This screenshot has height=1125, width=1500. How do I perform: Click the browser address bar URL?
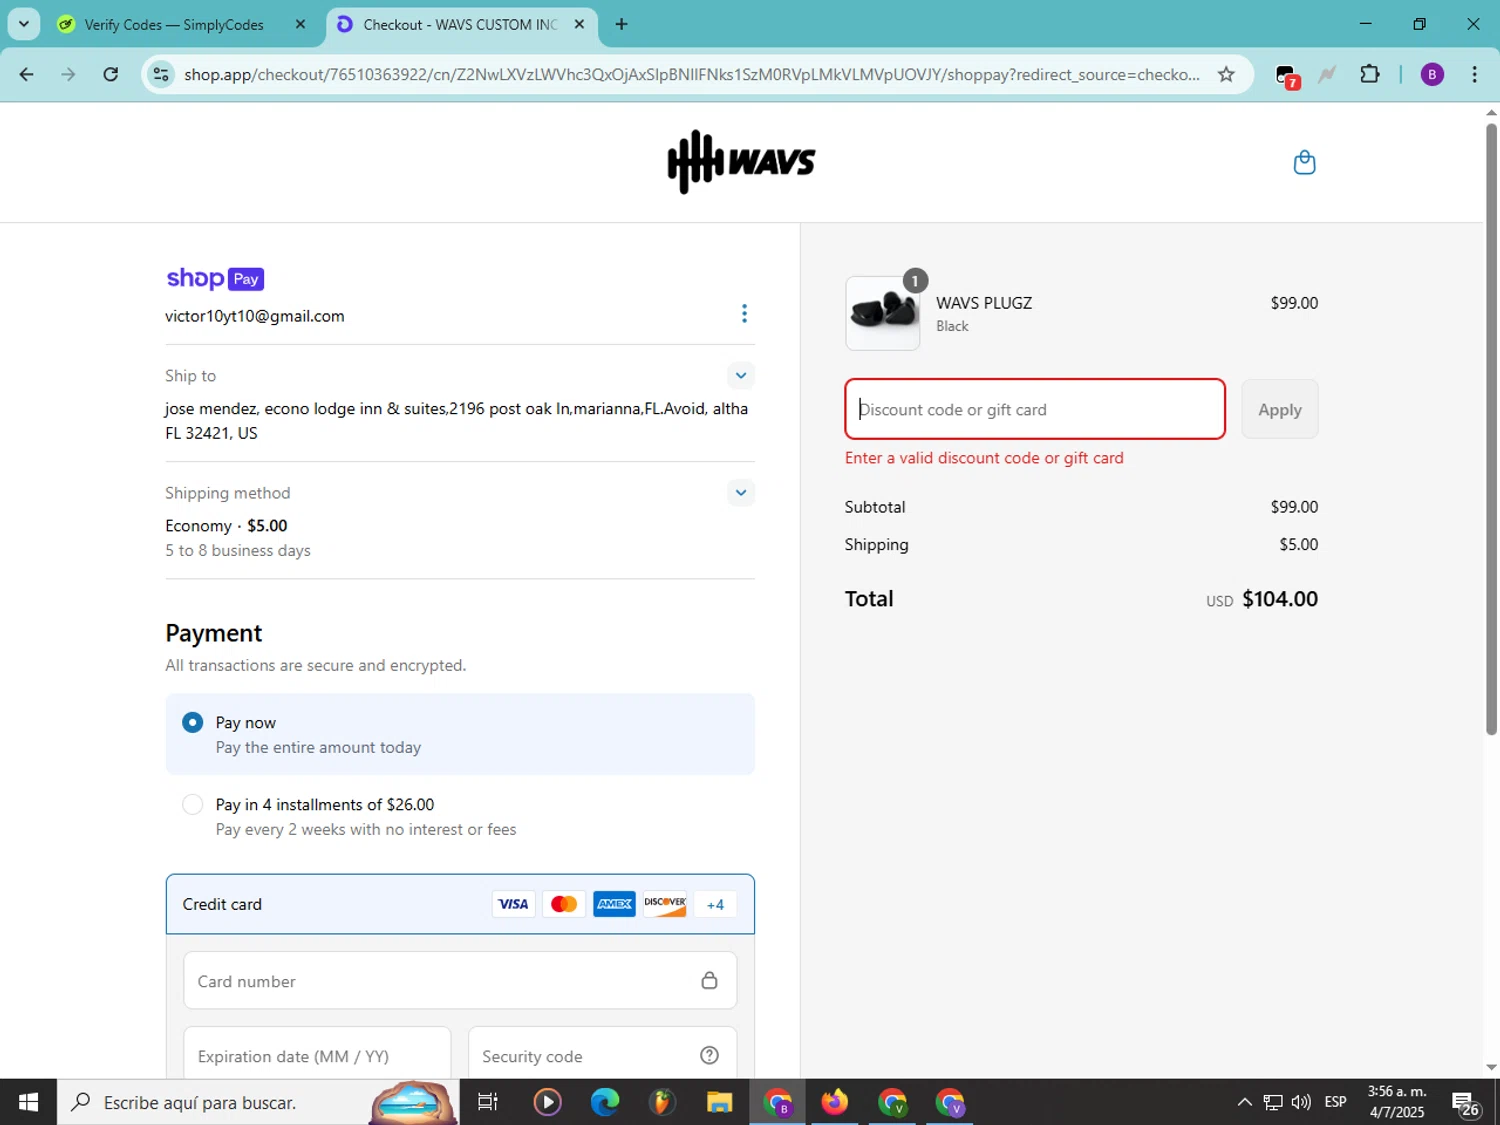click(x=692, y=74)
